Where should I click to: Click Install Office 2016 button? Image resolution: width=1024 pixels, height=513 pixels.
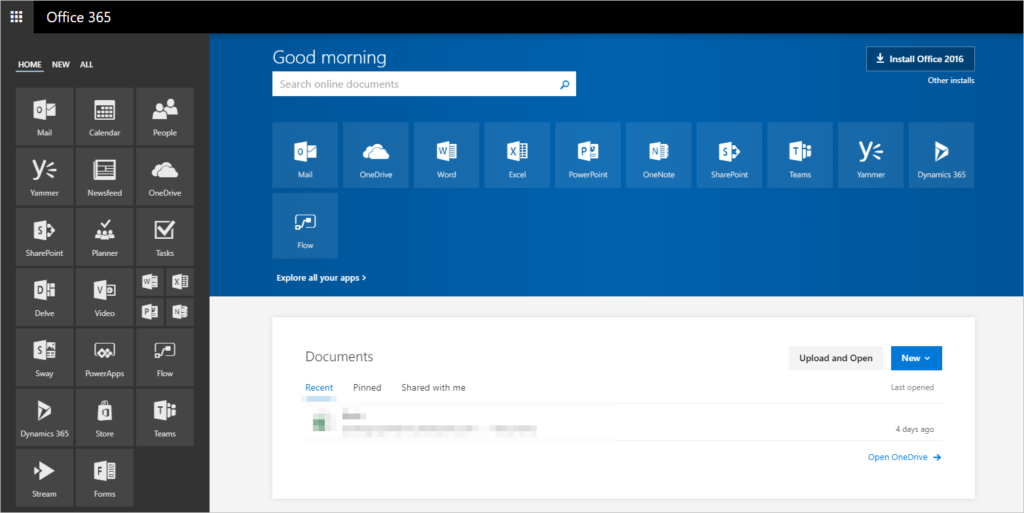(920, 59)
